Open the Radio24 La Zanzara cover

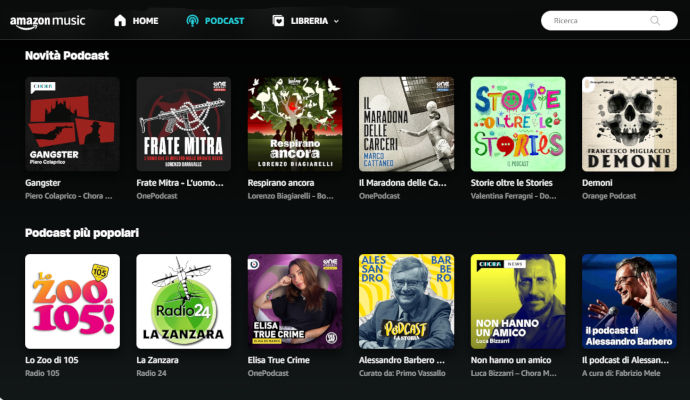pyautogui.click(x=184, y=301)
